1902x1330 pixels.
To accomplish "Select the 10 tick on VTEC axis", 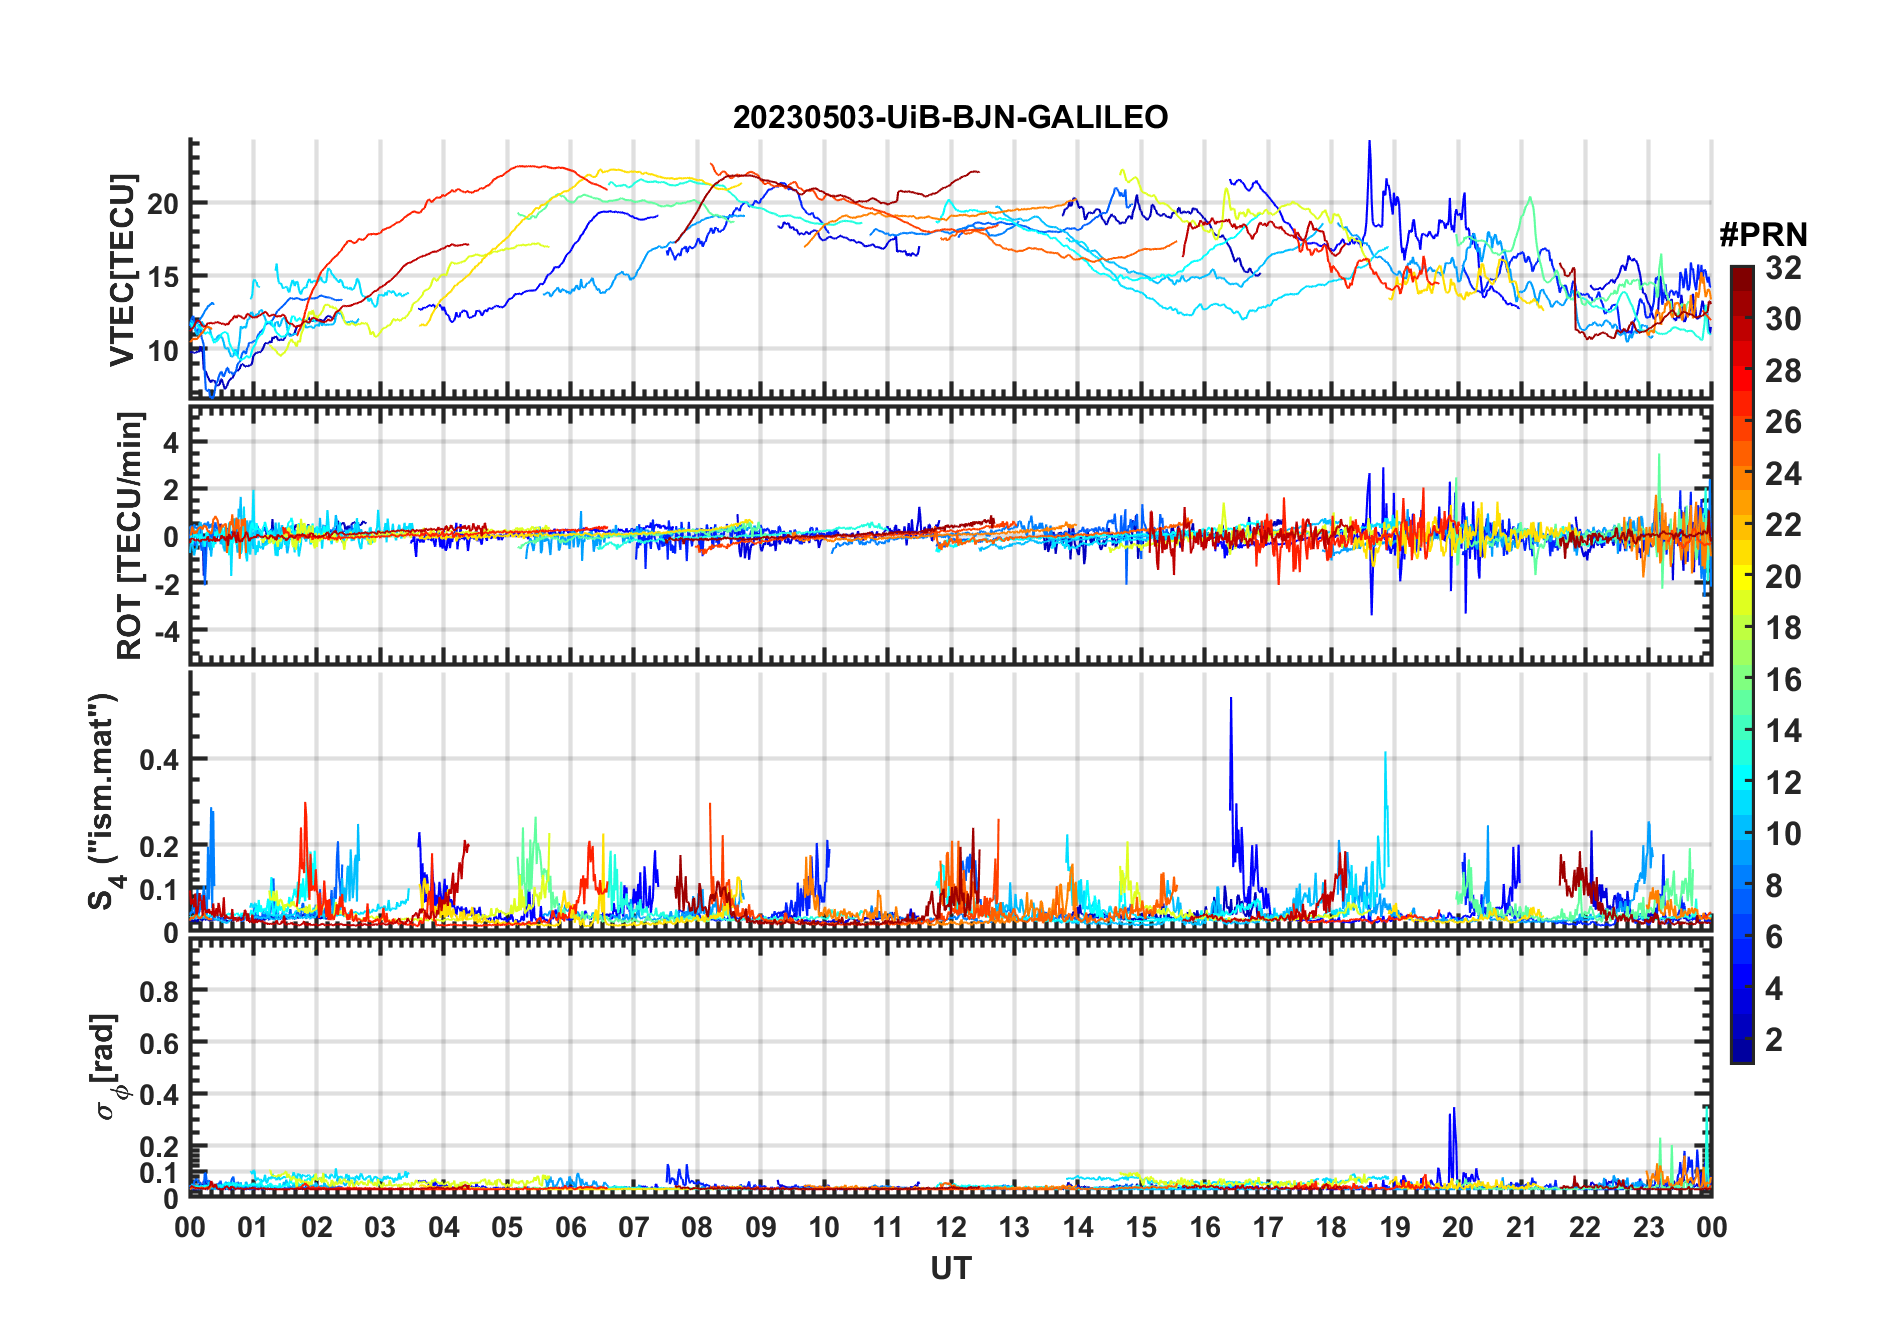I will pyautogui.click(x=163, y=351).
